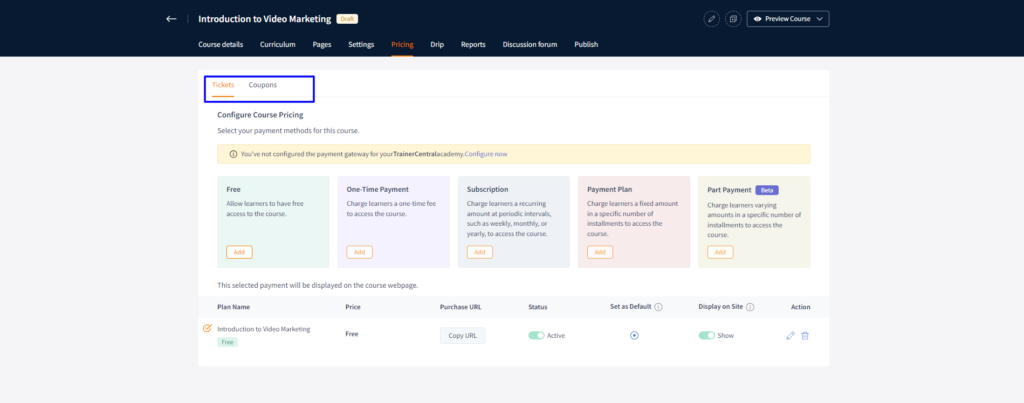Click the Status column header
1024x403 pixels.
pyautogui.click(x=537, y=307)
